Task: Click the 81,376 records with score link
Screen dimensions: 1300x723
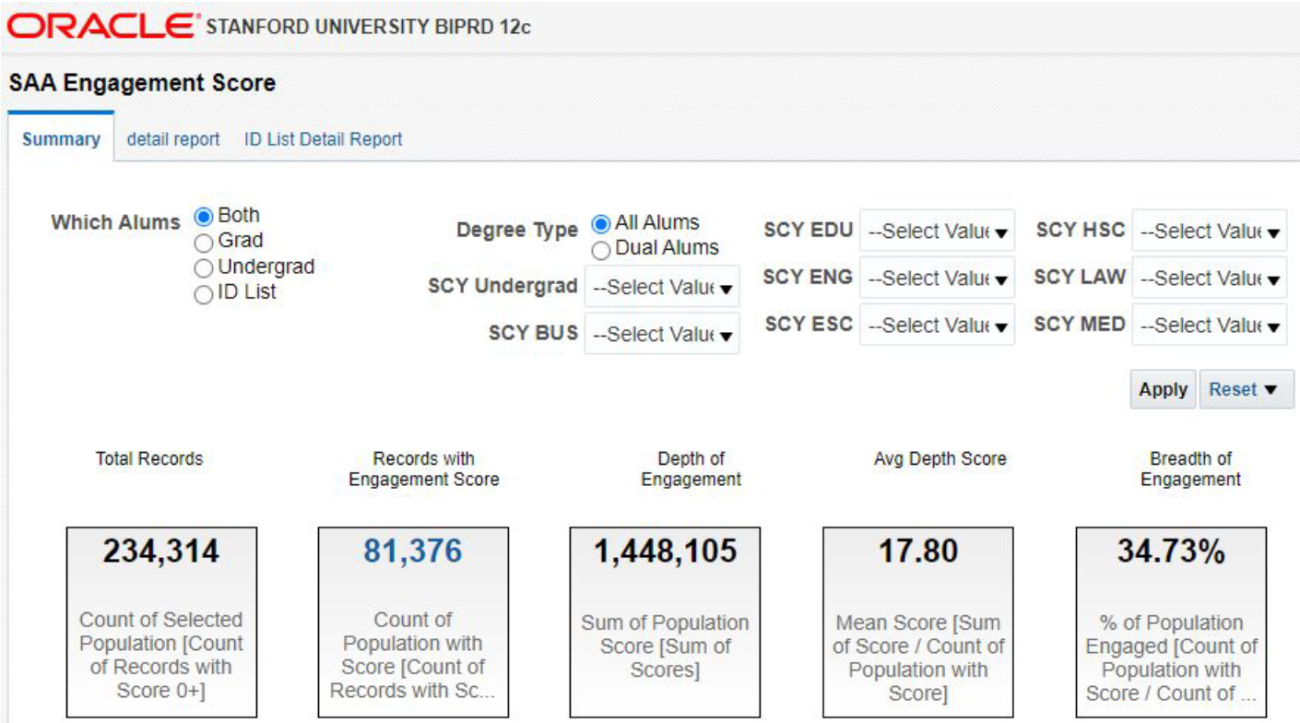Action: (413, 551)
